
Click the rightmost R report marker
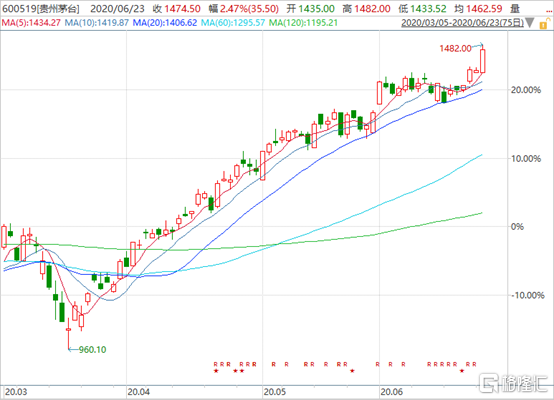(x=474, y=364)
